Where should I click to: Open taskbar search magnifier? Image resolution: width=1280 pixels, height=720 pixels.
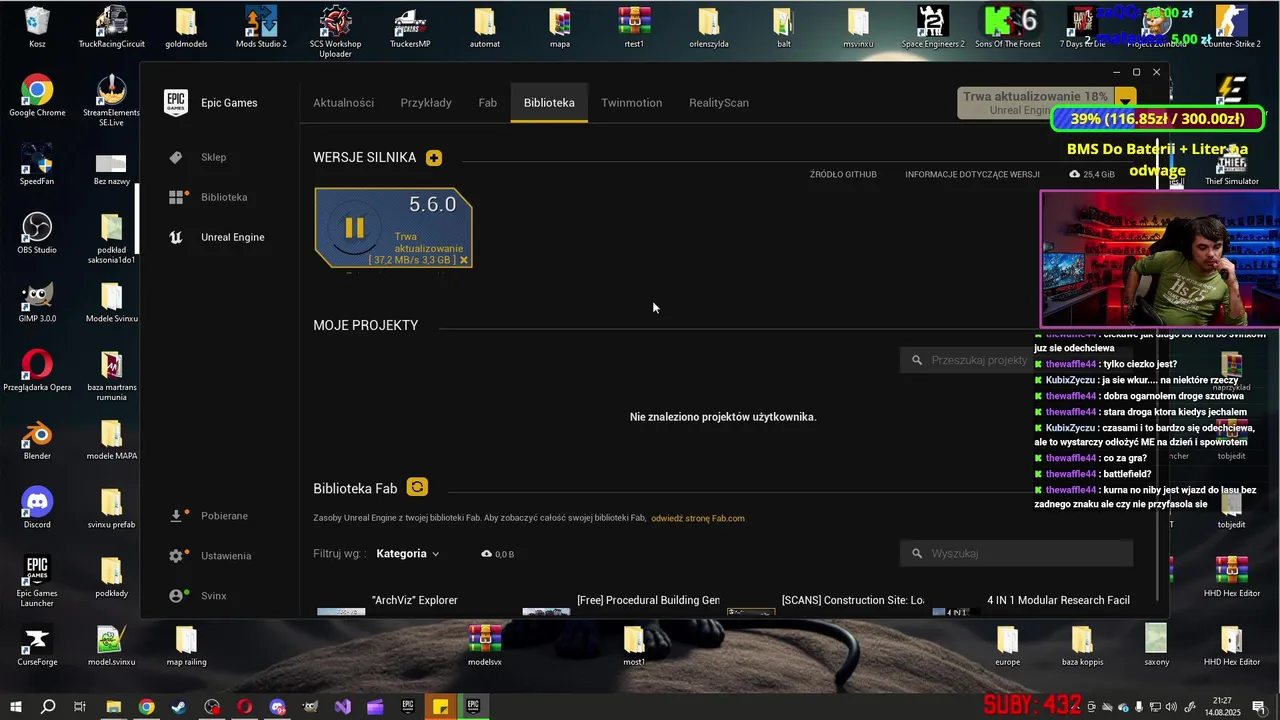(48, 707)
